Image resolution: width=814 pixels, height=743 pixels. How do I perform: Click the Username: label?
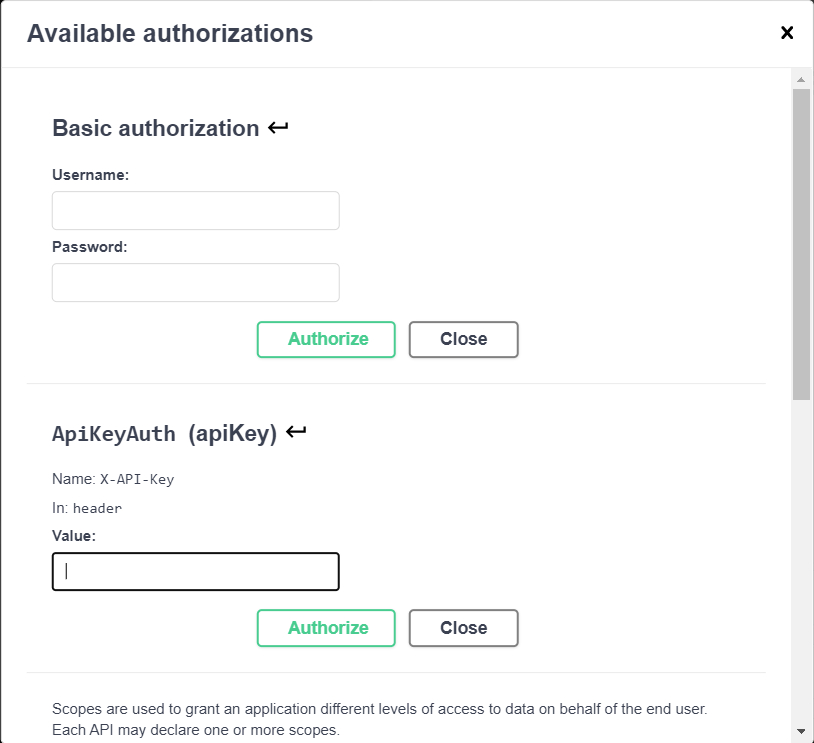pos(90,175)
